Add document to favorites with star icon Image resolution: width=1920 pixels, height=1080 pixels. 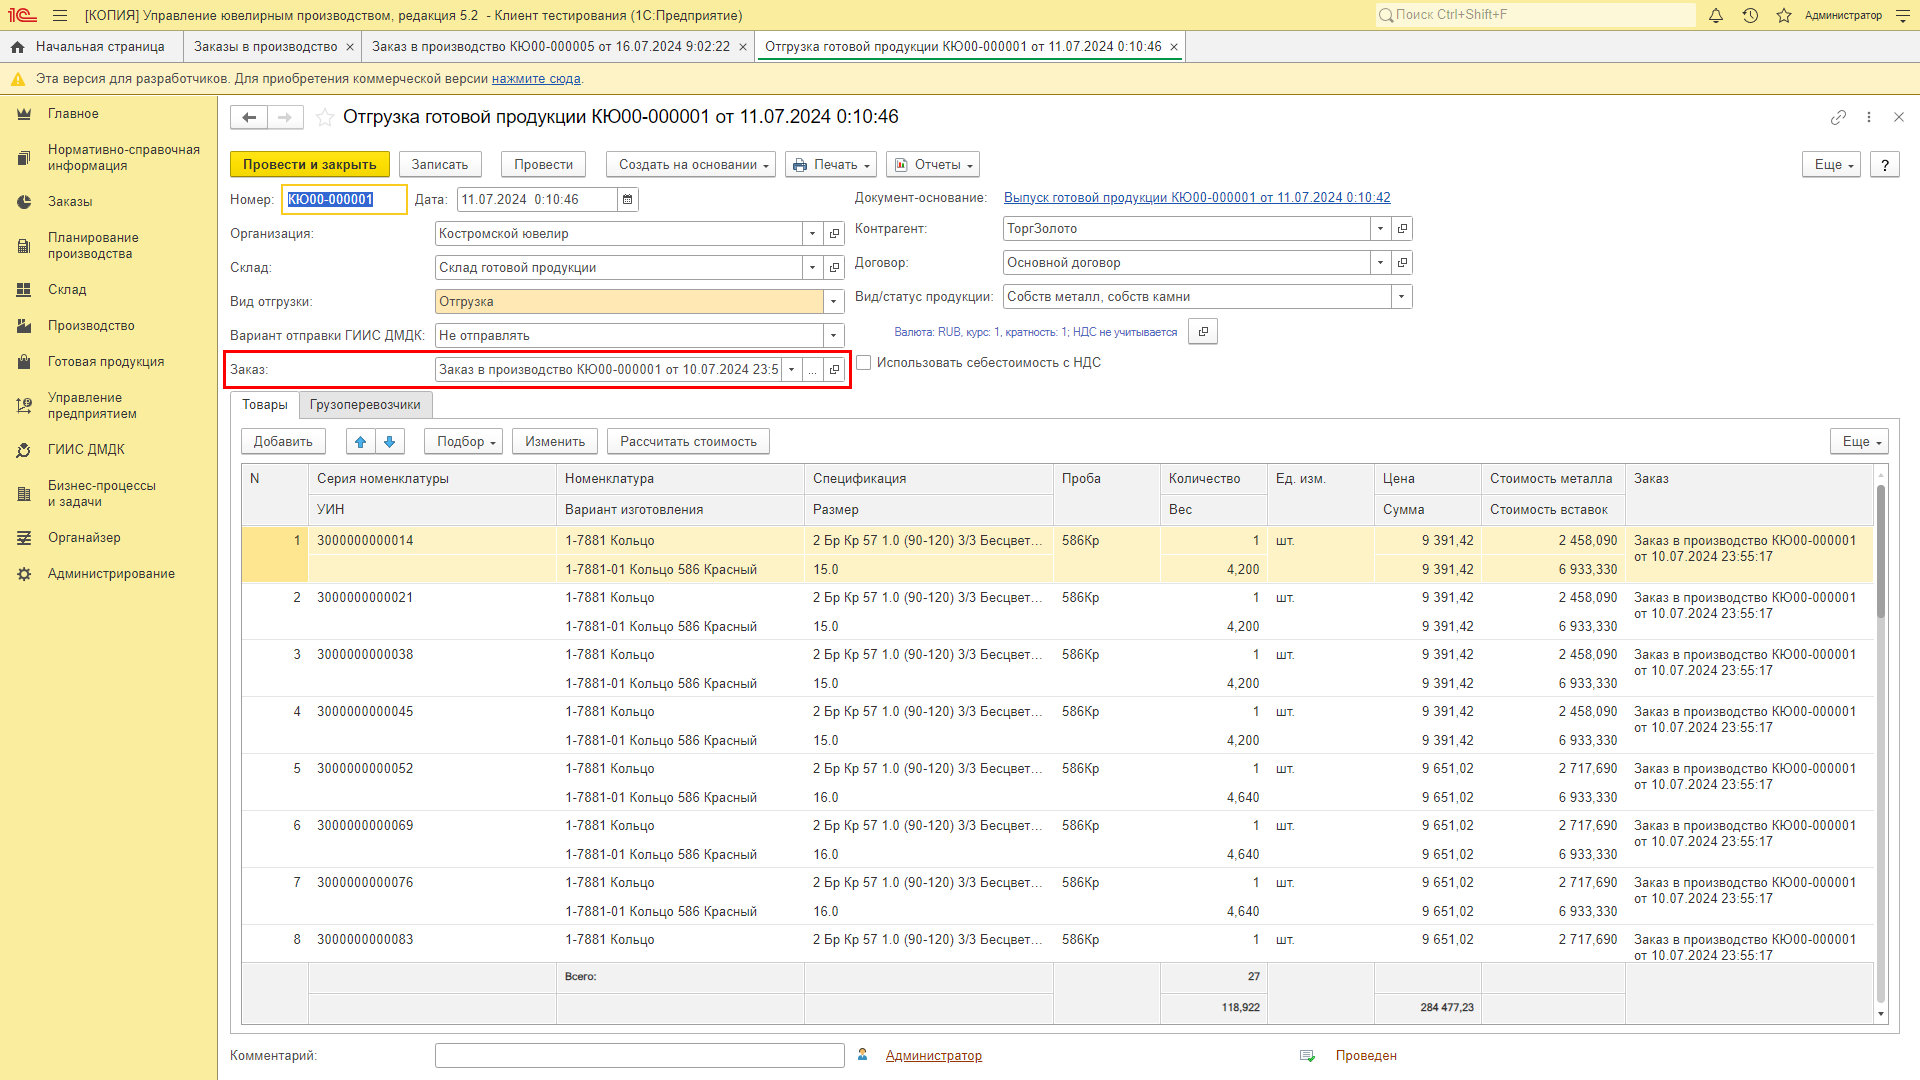[x=324, y=117]
